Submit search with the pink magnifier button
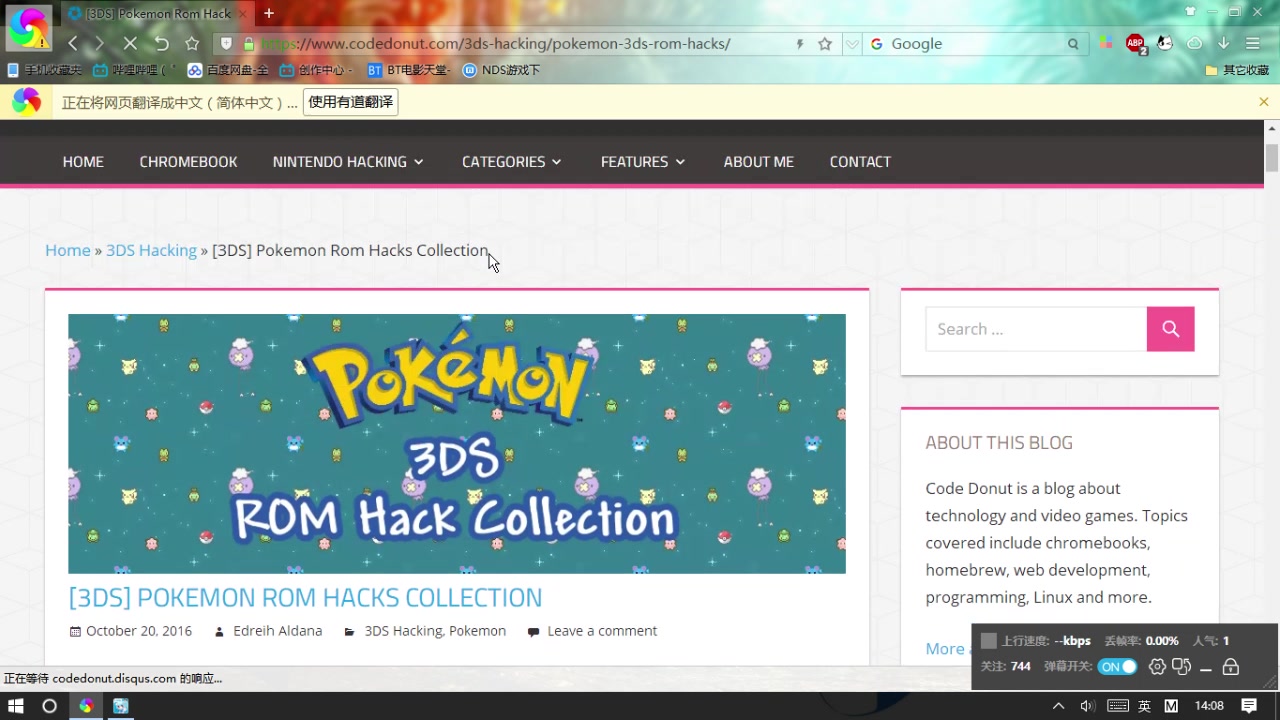 click(x=1170, y=329)
